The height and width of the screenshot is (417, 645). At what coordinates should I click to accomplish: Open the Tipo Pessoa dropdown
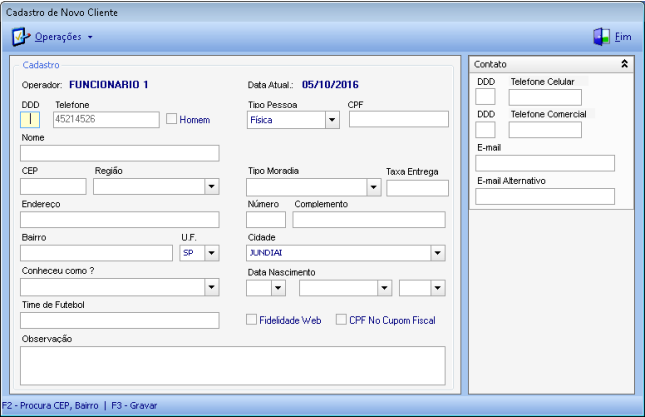tap(332, 120)
